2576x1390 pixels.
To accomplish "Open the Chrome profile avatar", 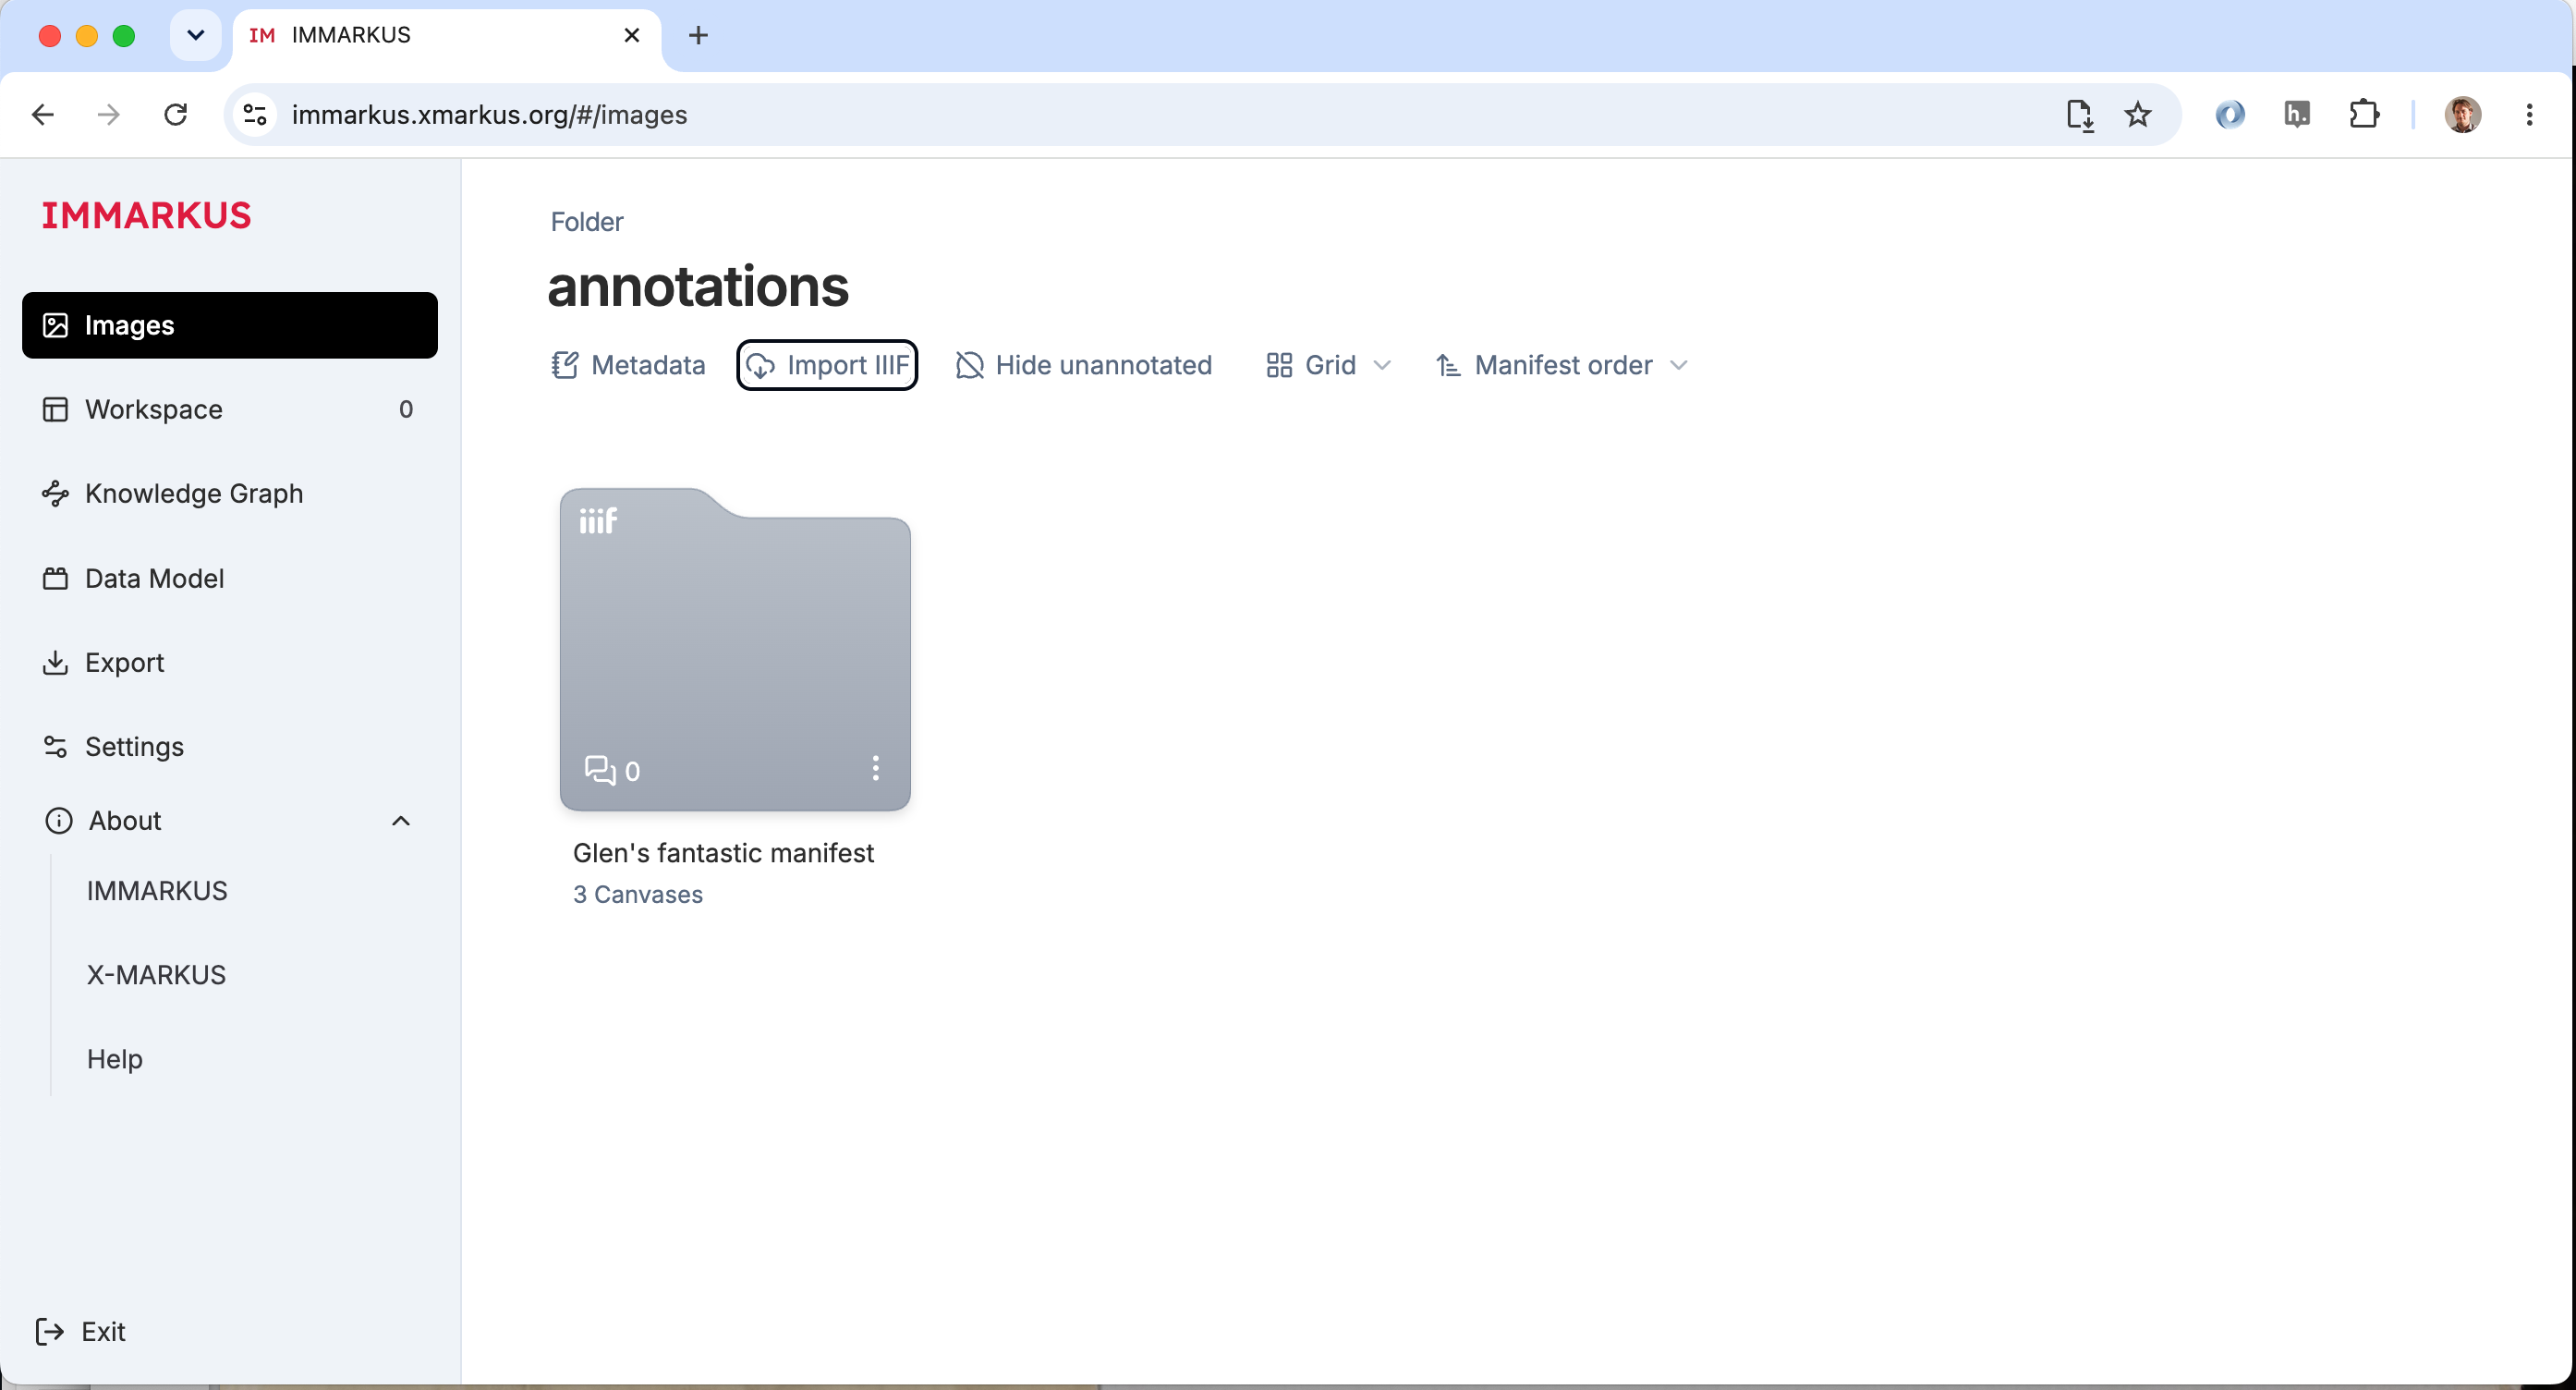I will 2463,115.
